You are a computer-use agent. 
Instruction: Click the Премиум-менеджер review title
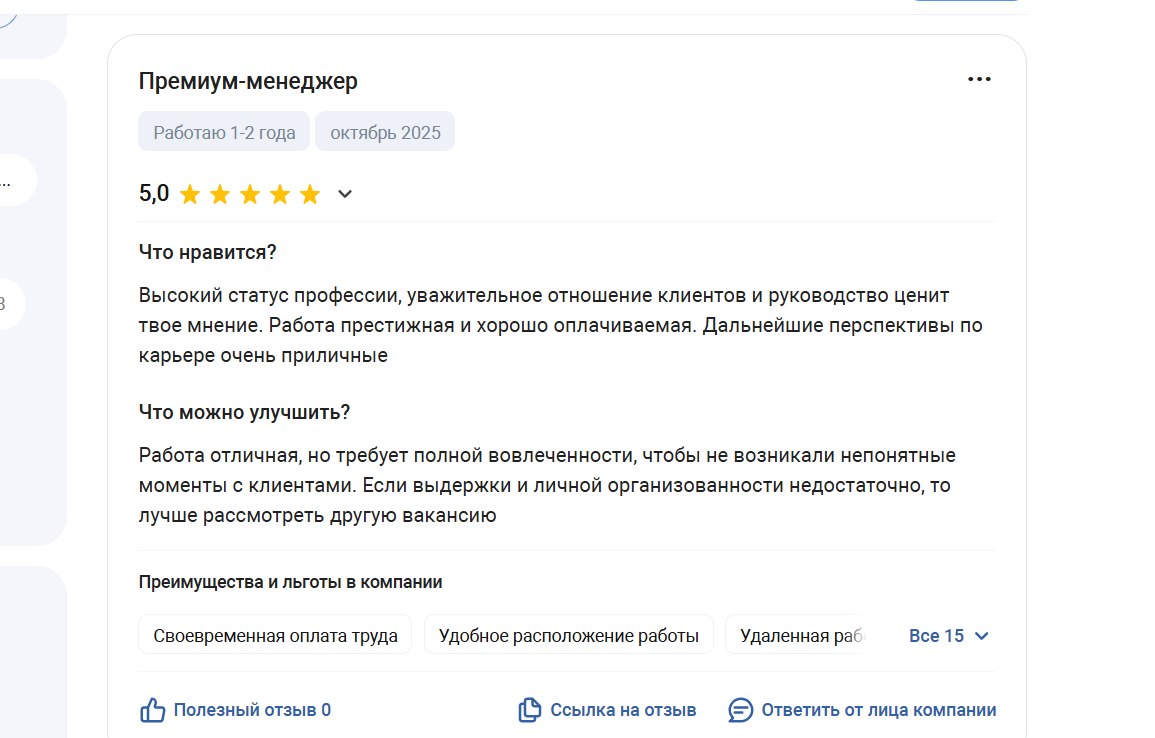click(x=248, y=81)
